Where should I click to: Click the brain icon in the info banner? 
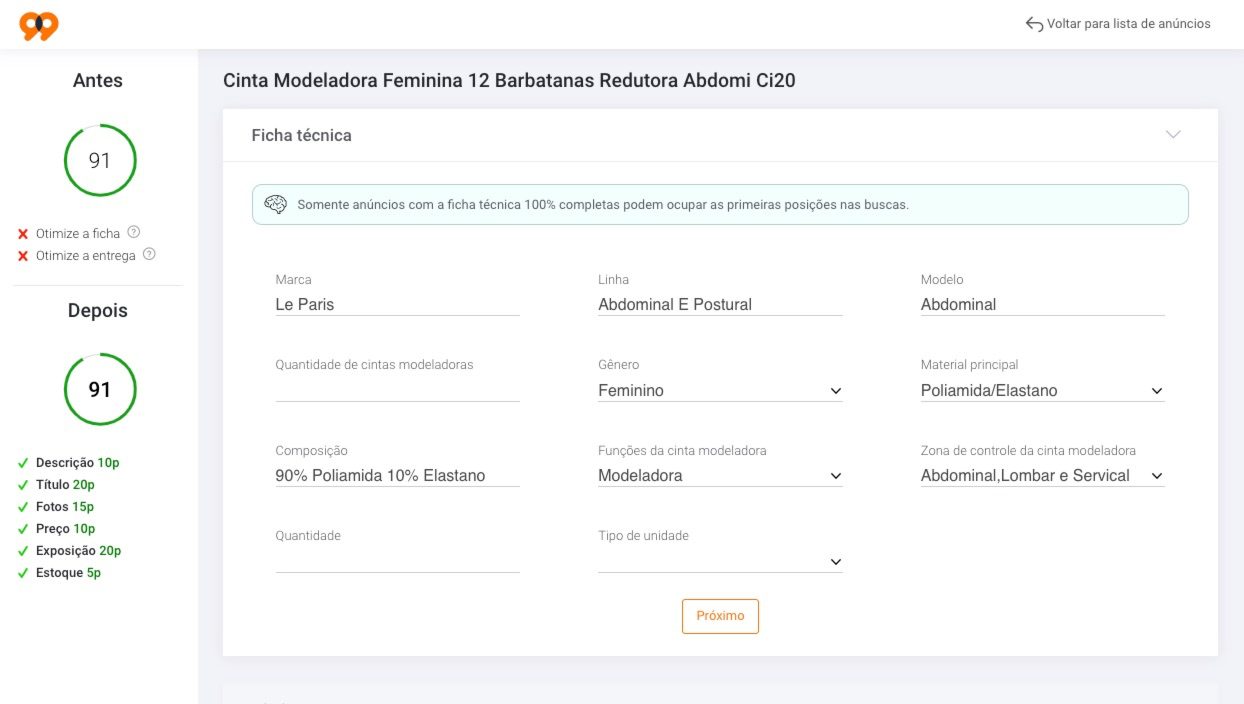(x=275, y=204)
